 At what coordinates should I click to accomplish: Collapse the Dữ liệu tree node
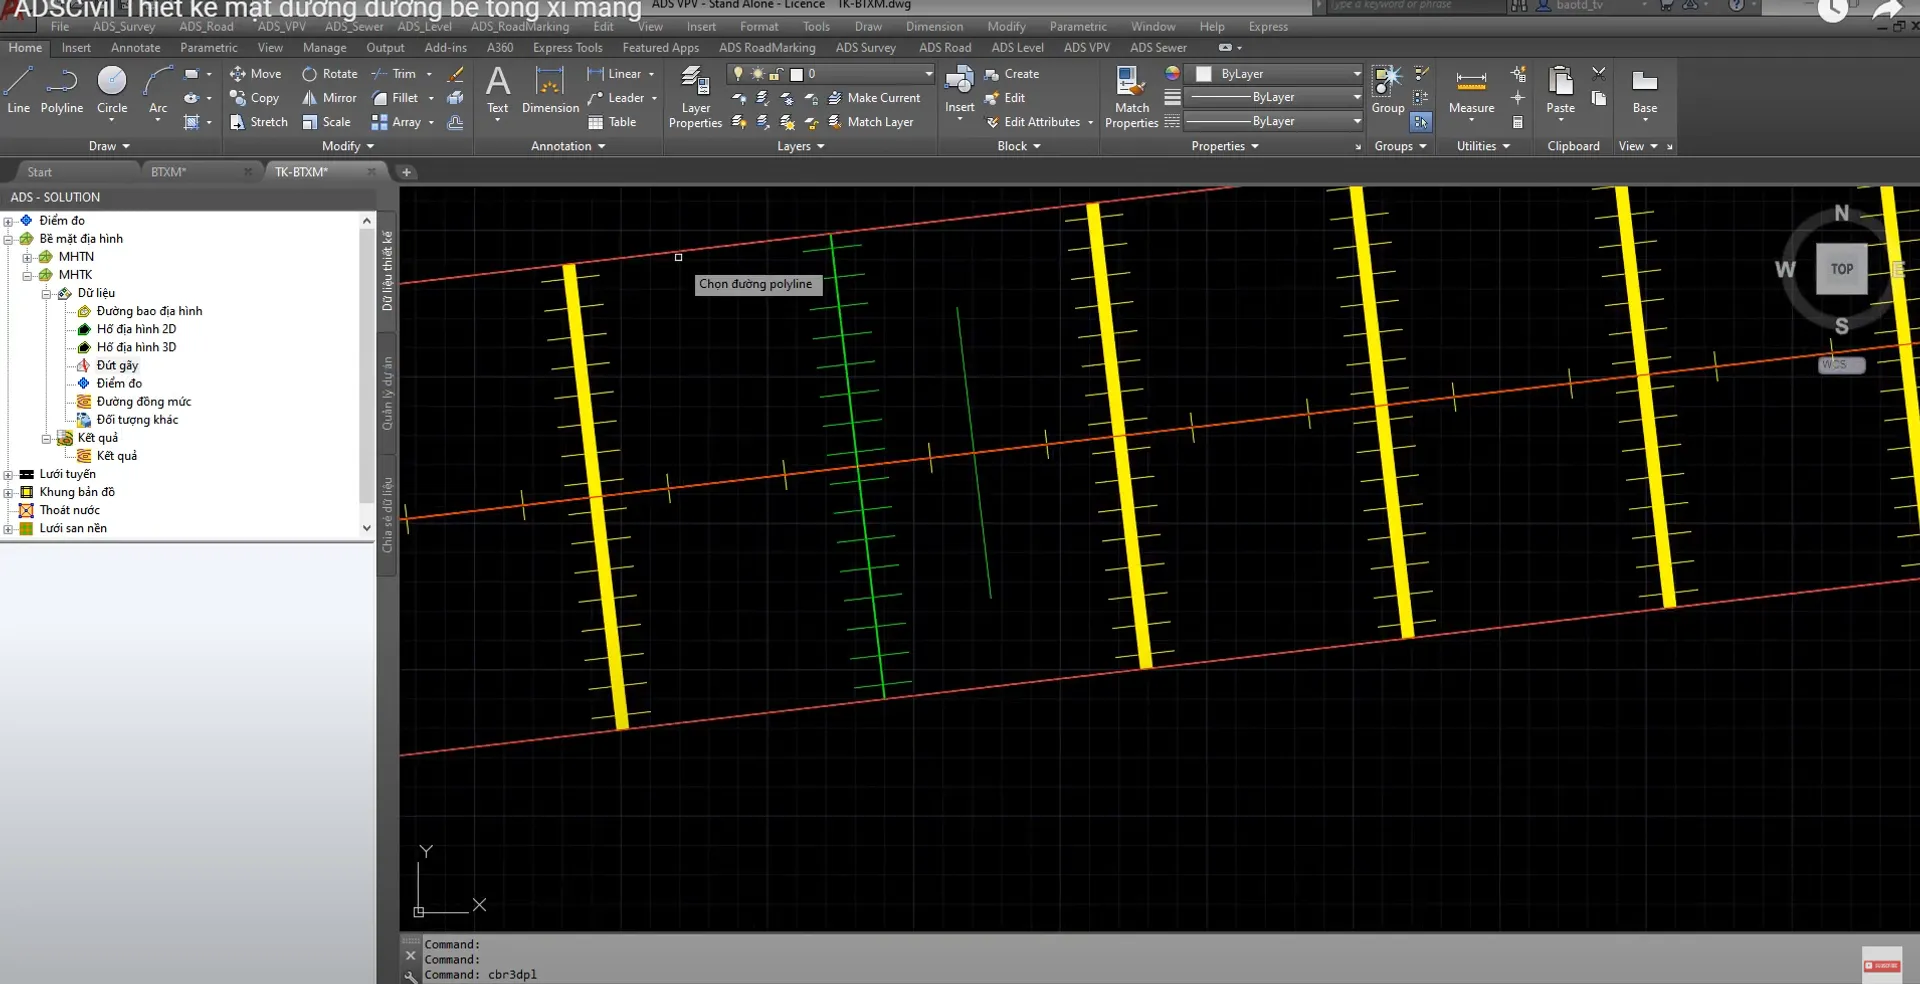47,294
